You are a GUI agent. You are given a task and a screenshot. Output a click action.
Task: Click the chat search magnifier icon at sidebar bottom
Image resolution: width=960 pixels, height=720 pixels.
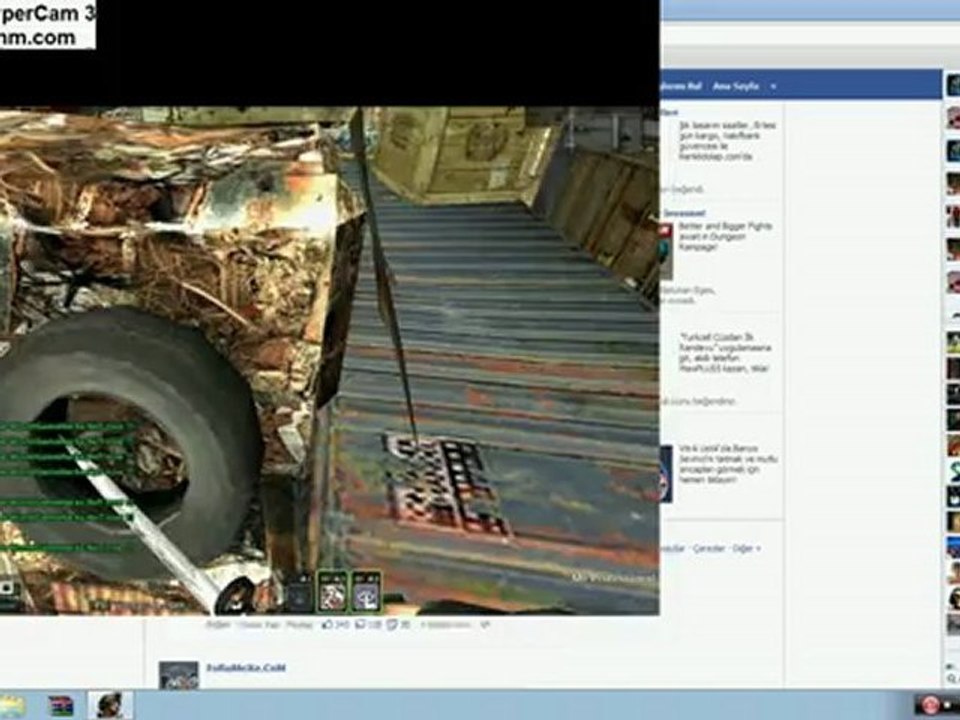(952, 679)
